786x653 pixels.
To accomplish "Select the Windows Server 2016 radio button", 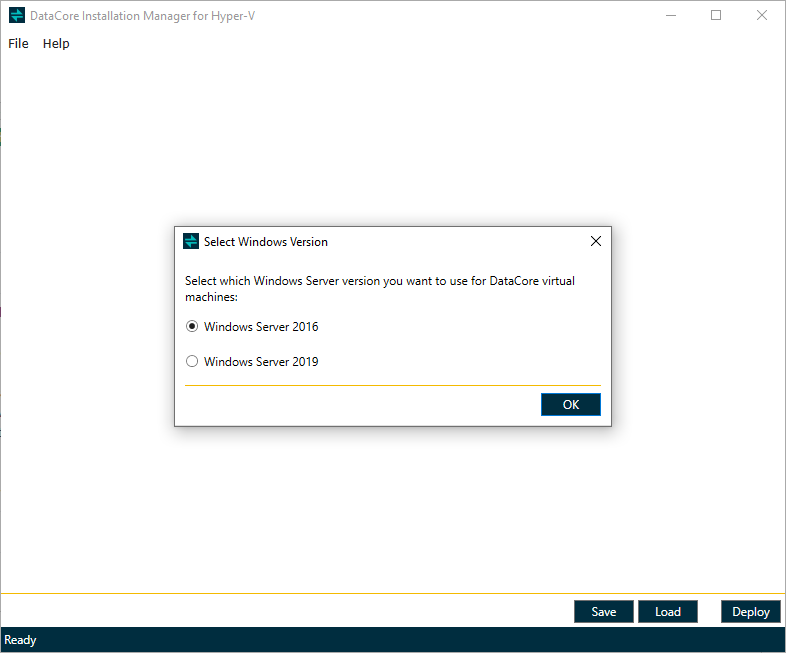I will click(x=192, y=326).
